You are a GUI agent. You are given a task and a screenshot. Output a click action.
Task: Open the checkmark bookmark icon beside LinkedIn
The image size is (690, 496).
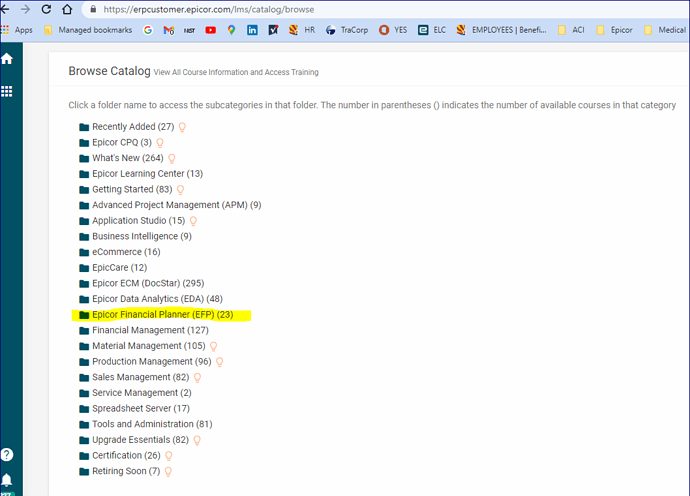(273, 30)
